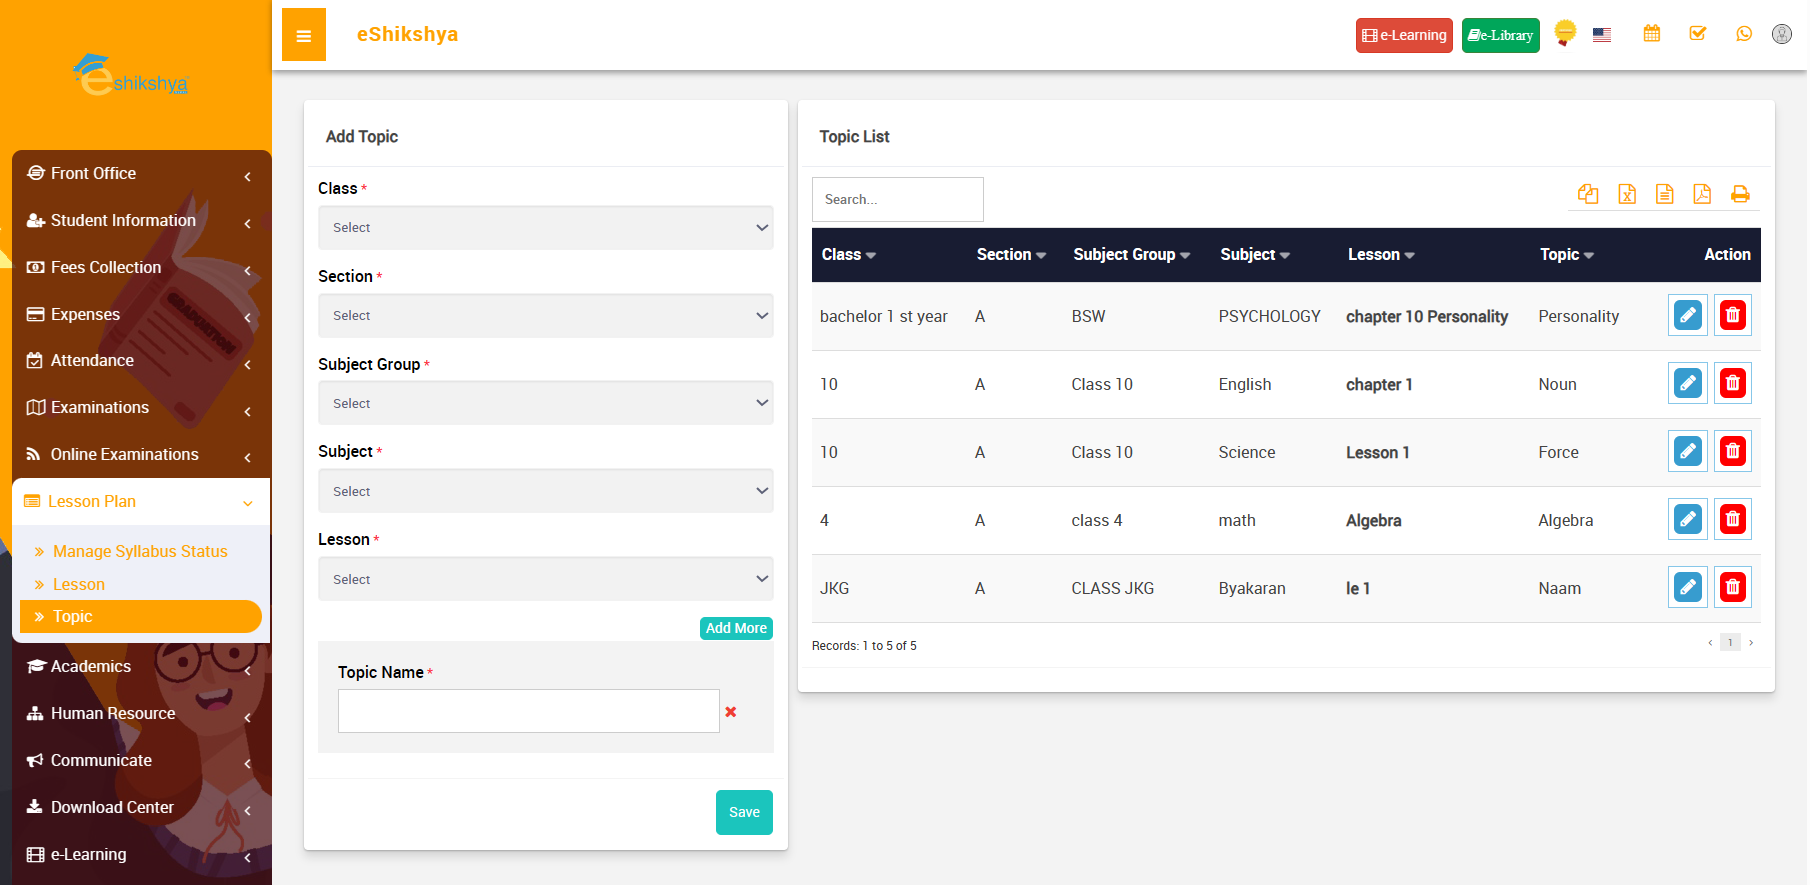Open Manage Syllabus Status in sidebar
Image resolution: width=1810 pixels, height=885 pixels.
point(140,552)
